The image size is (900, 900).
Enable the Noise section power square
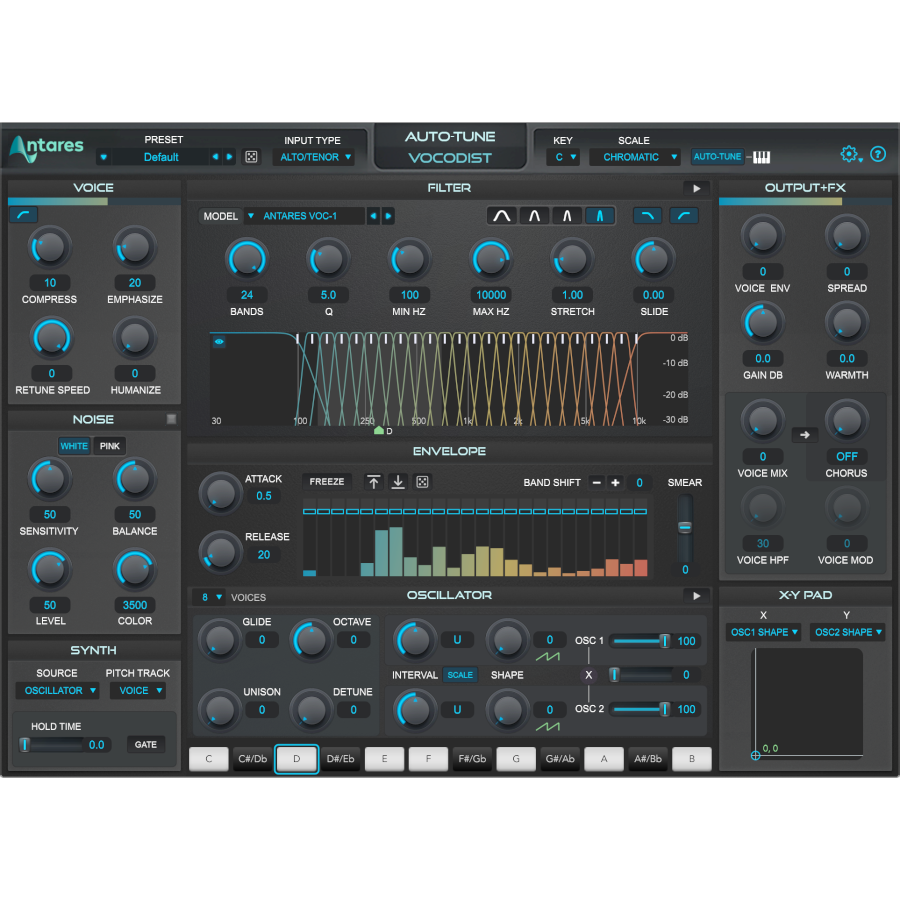tap(171, 419)
